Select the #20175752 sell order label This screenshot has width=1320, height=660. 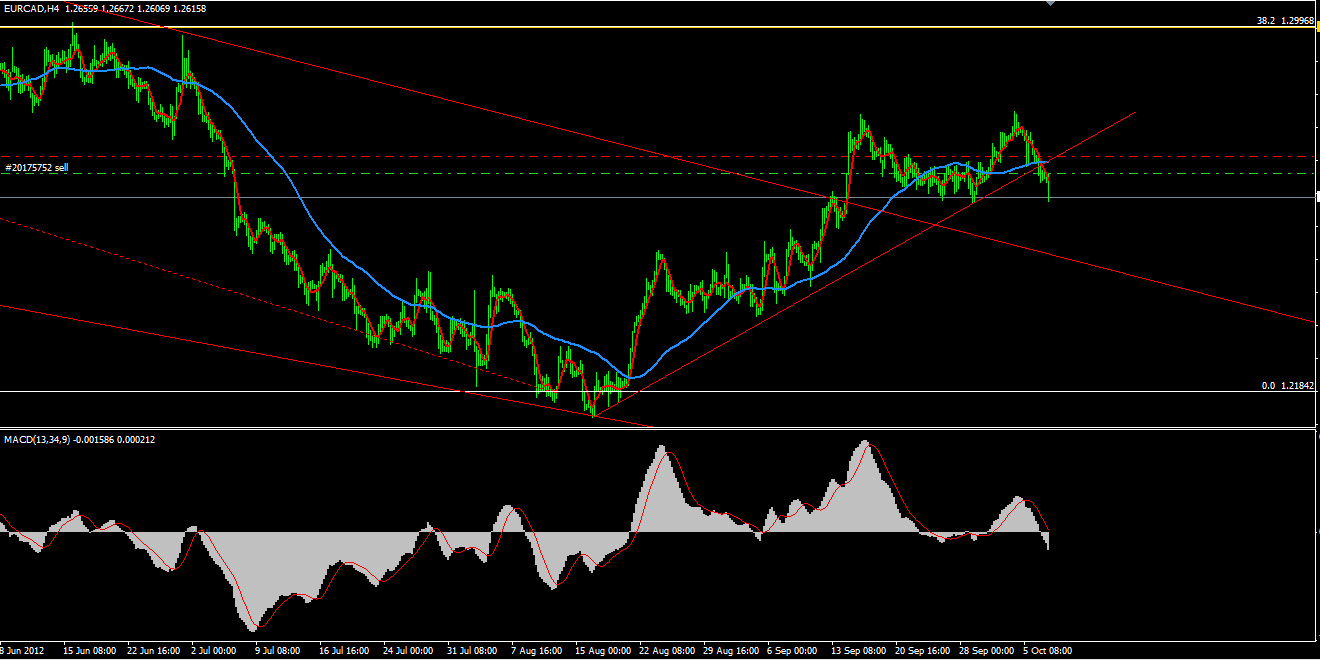[x=36, y=167]
